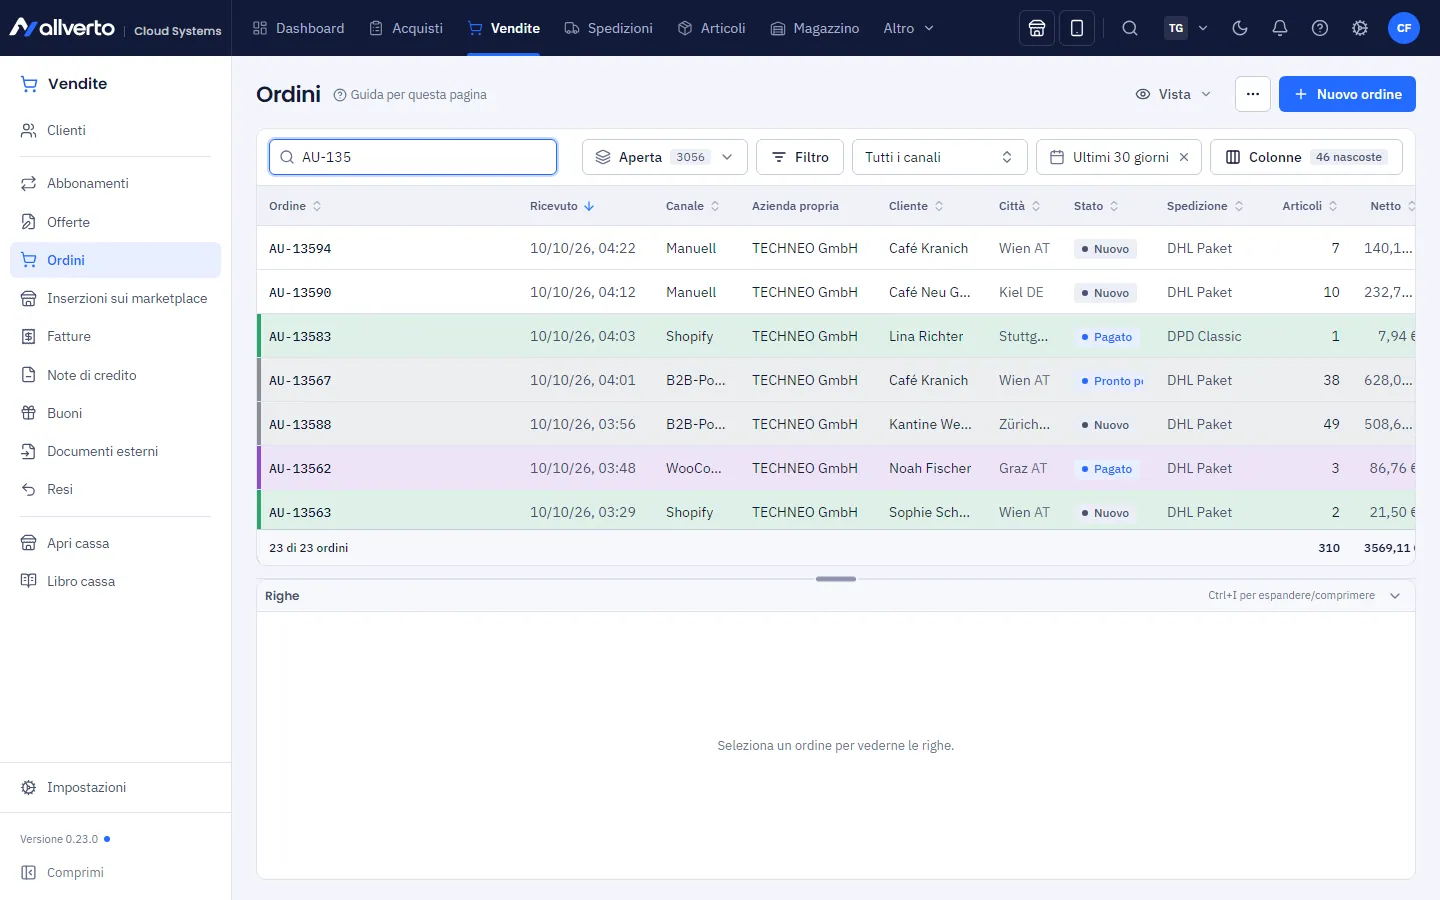Click the search magnifier in top bar
Screen dimensions: 1440x900
tap(1130, 28)
